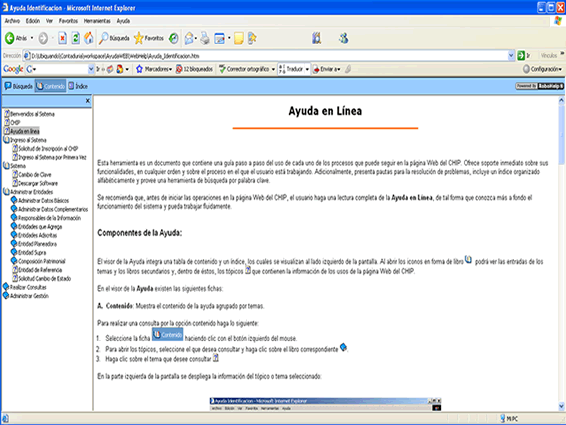This screenshot has width=566, height=425.
Task: Open the Bienvenidos al Sistema topic
Action: [29, 114]
